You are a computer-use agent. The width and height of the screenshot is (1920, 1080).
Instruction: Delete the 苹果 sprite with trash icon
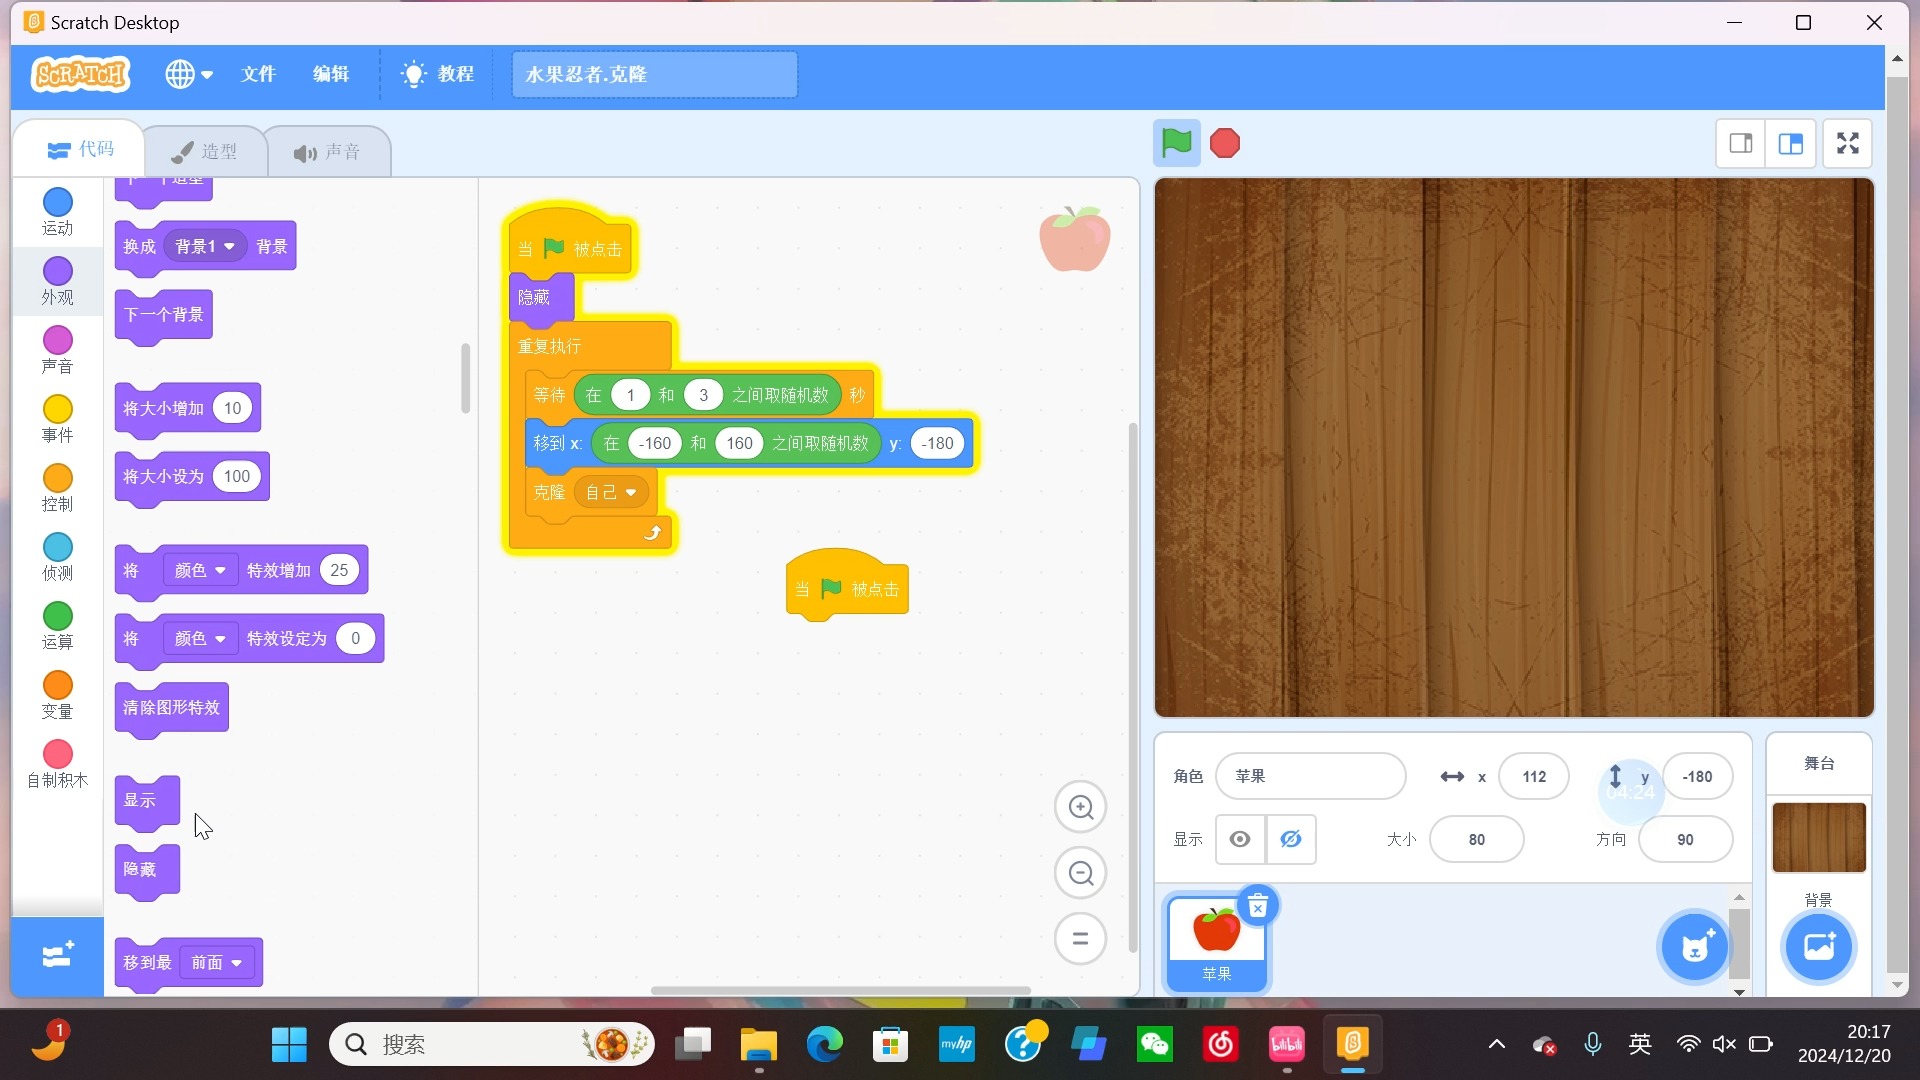click(x=1257, y=907)
